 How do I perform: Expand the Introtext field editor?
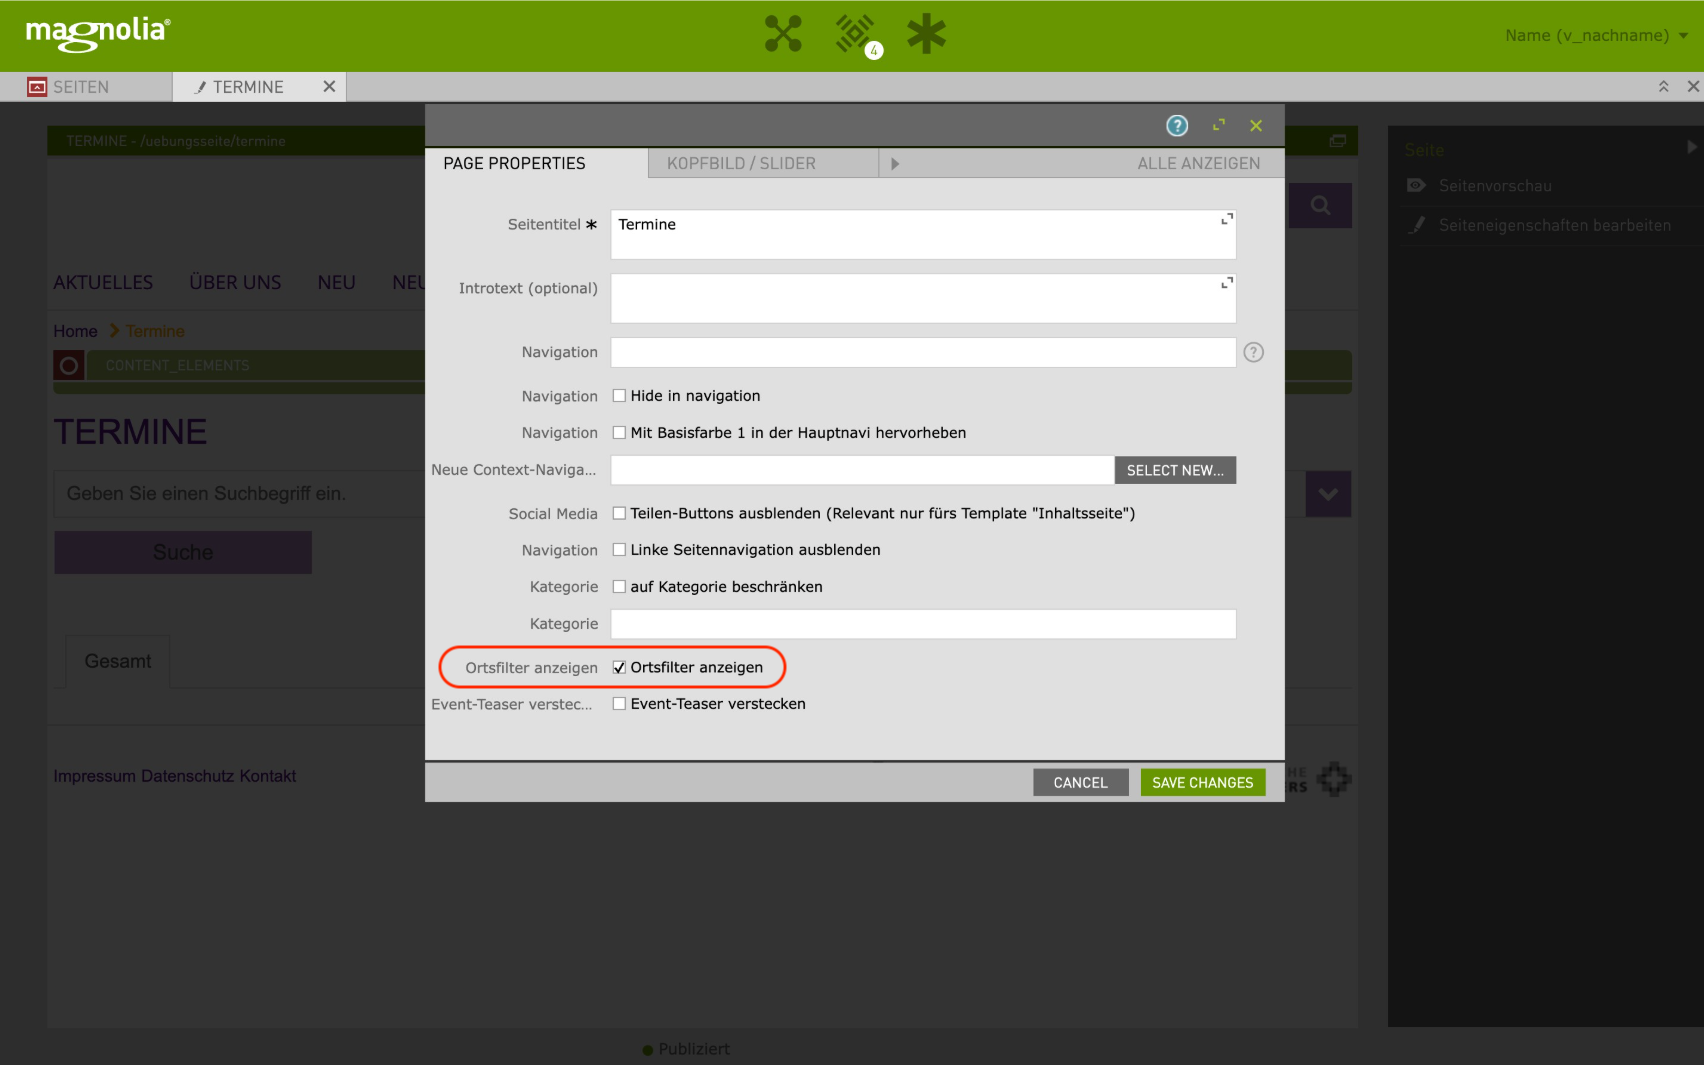[1227, 283]
